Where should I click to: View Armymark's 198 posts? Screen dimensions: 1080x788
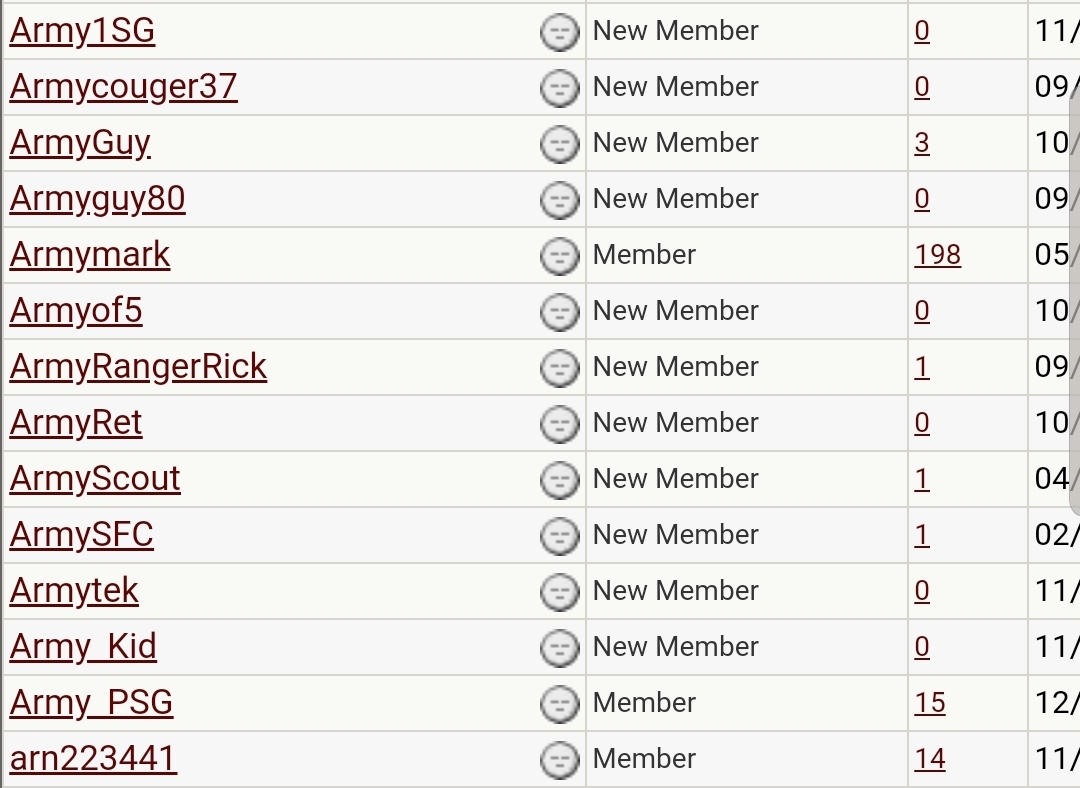pyautogui.click(x=937, y=255)
